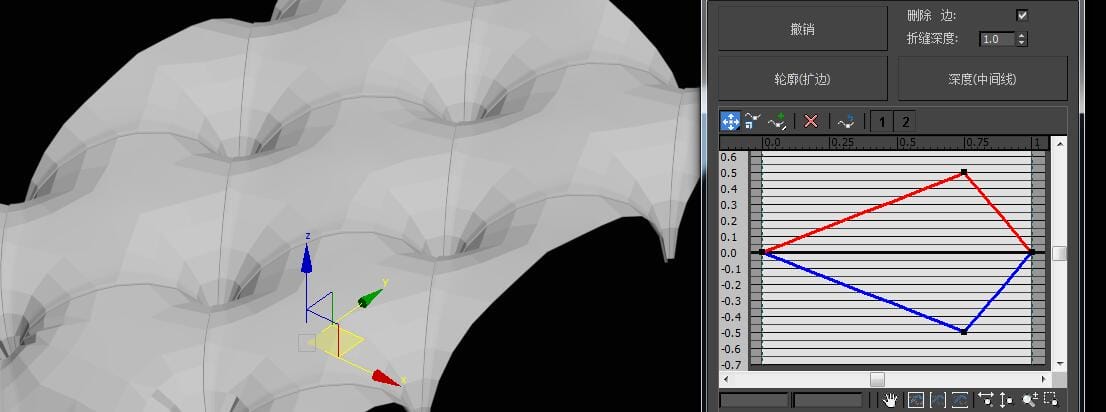
Task: Toggle curve 1 display button
Action: pos(882,121)
